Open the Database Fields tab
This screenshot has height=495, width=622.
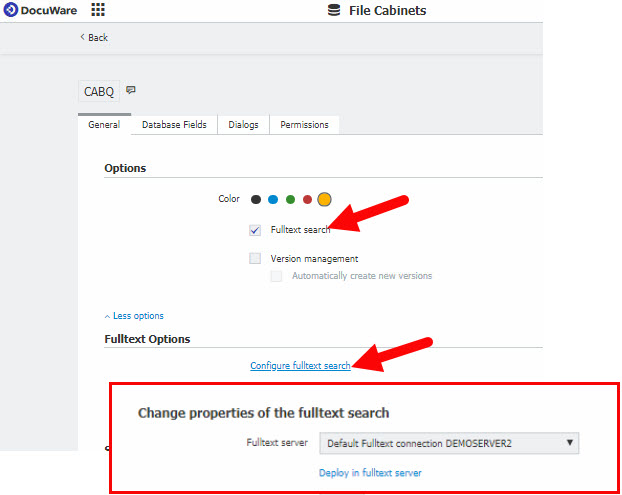click(x=174, y=125)
